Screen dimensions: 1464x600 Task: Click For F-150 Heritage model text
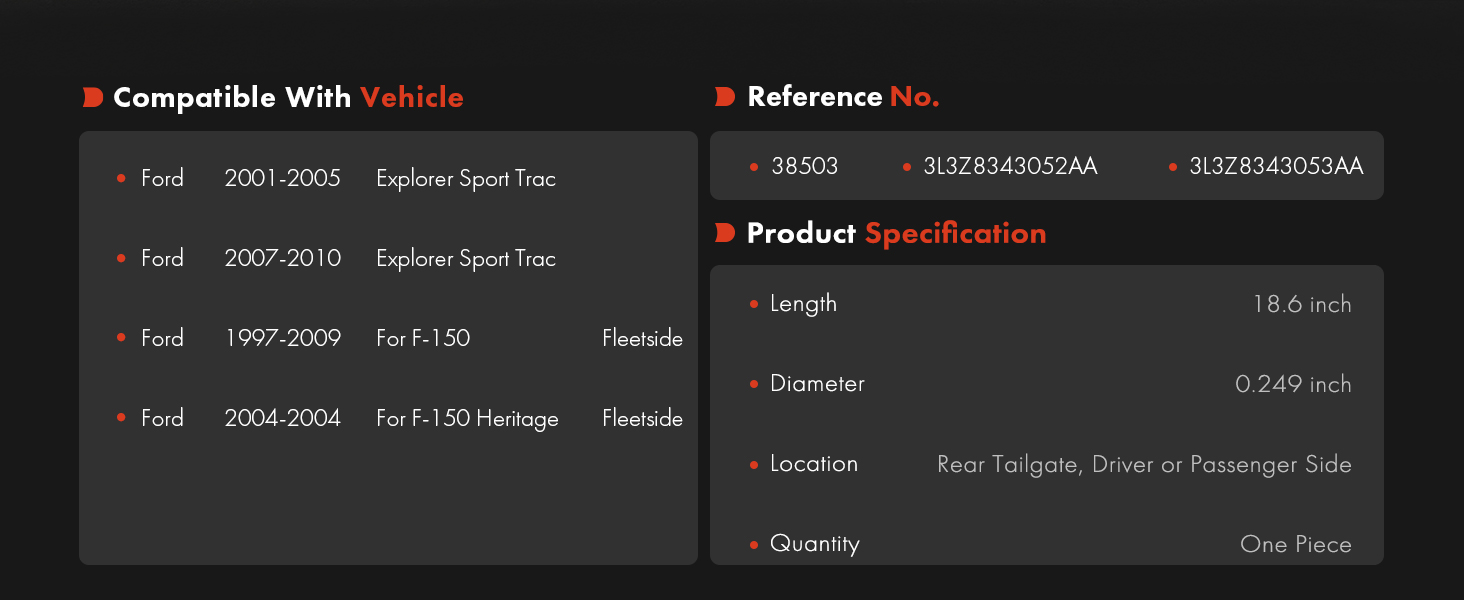point(467,418)
